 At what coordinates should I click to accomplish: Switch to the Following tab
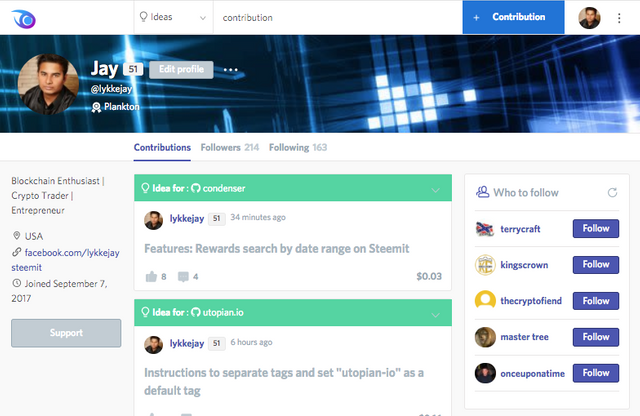click(x=298, y=147)
